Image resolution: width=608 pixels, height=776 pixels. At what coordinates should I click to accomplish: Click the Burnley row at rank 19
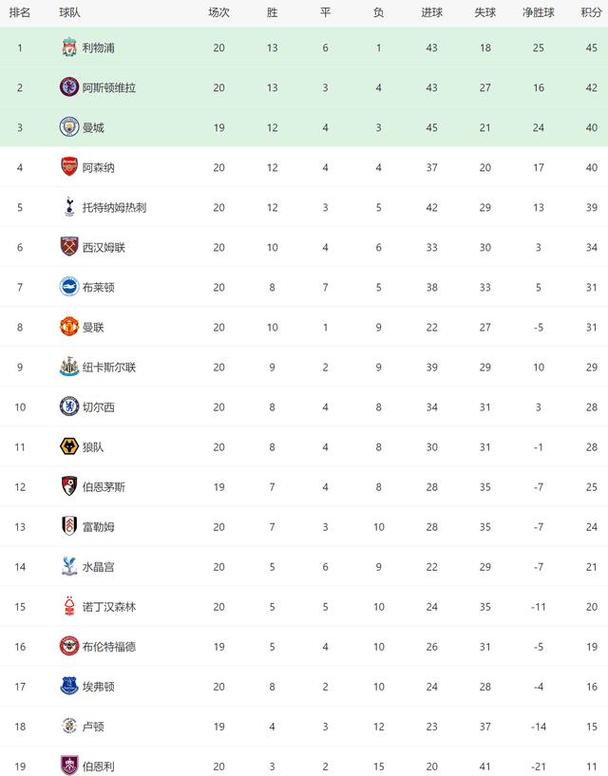click(x=304, y=765)
